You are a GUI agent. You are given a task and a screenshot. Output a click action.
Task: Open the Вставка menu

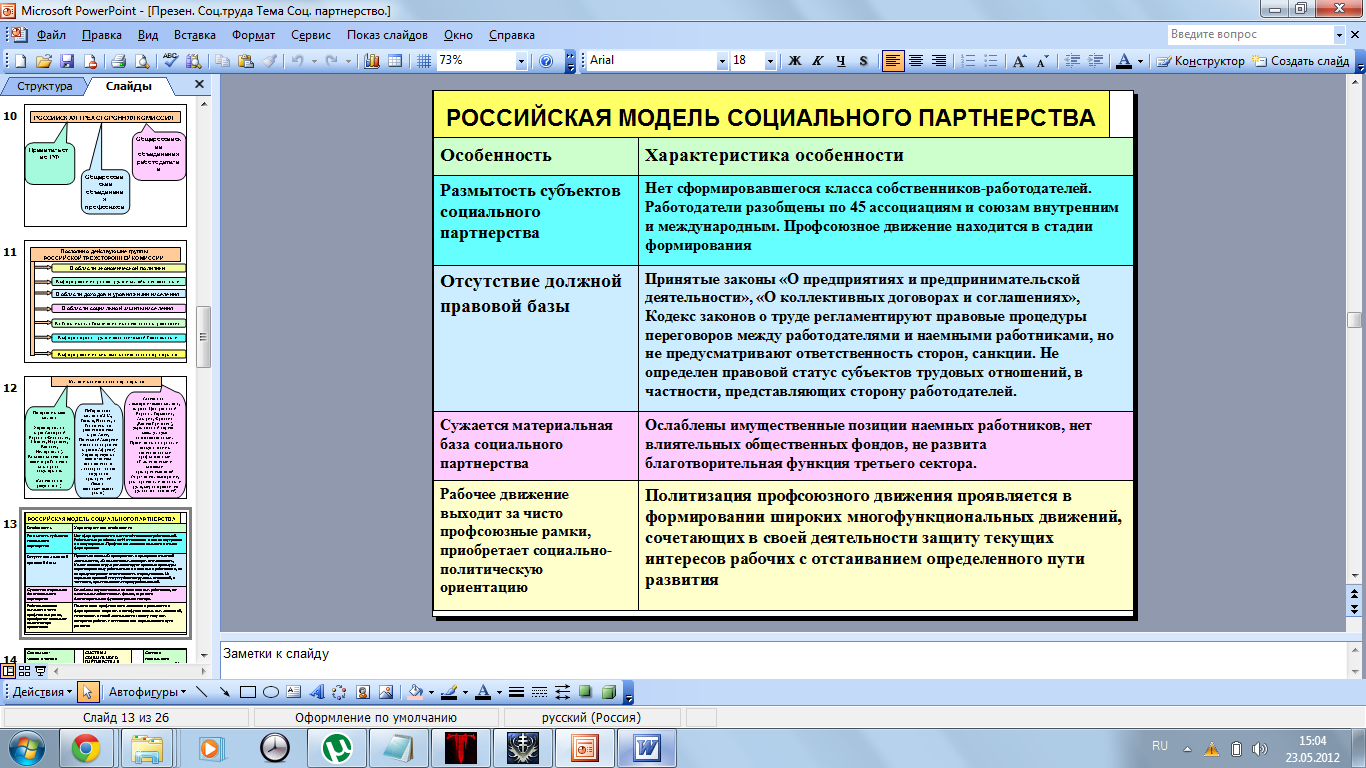(x=195, y=34)
